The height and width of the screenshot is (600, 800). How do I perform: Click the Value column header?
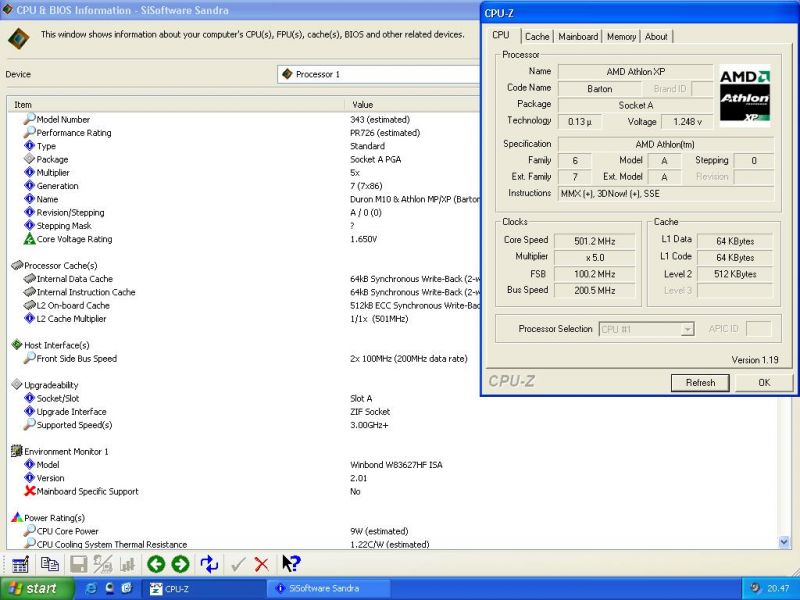[412, 105]
